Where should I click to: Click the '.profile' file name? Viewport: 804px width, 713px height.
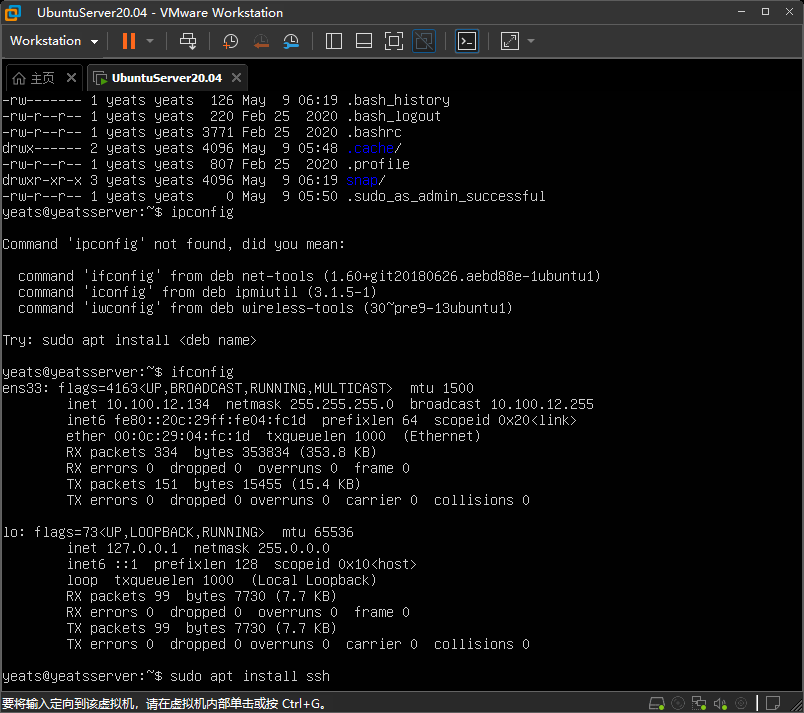coord(378,164)
